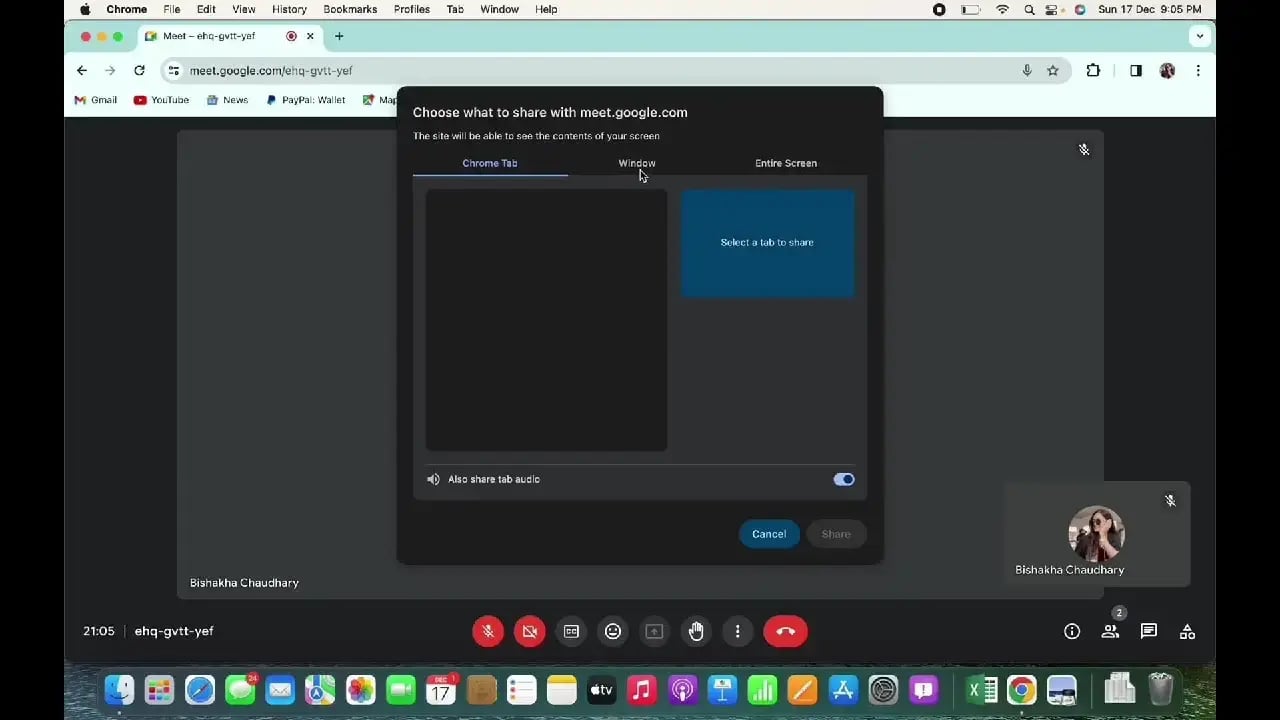Show the participants list
This screenshot has width=1280, height=720.
pyautogui.click(x=1110, y=631)
